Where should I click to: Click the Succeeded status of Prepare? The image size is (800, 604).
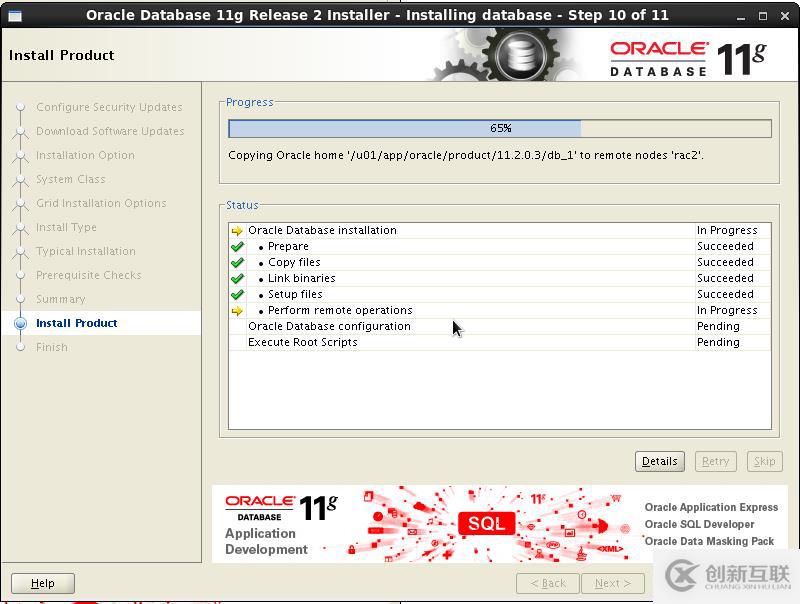tap(725, 247)
